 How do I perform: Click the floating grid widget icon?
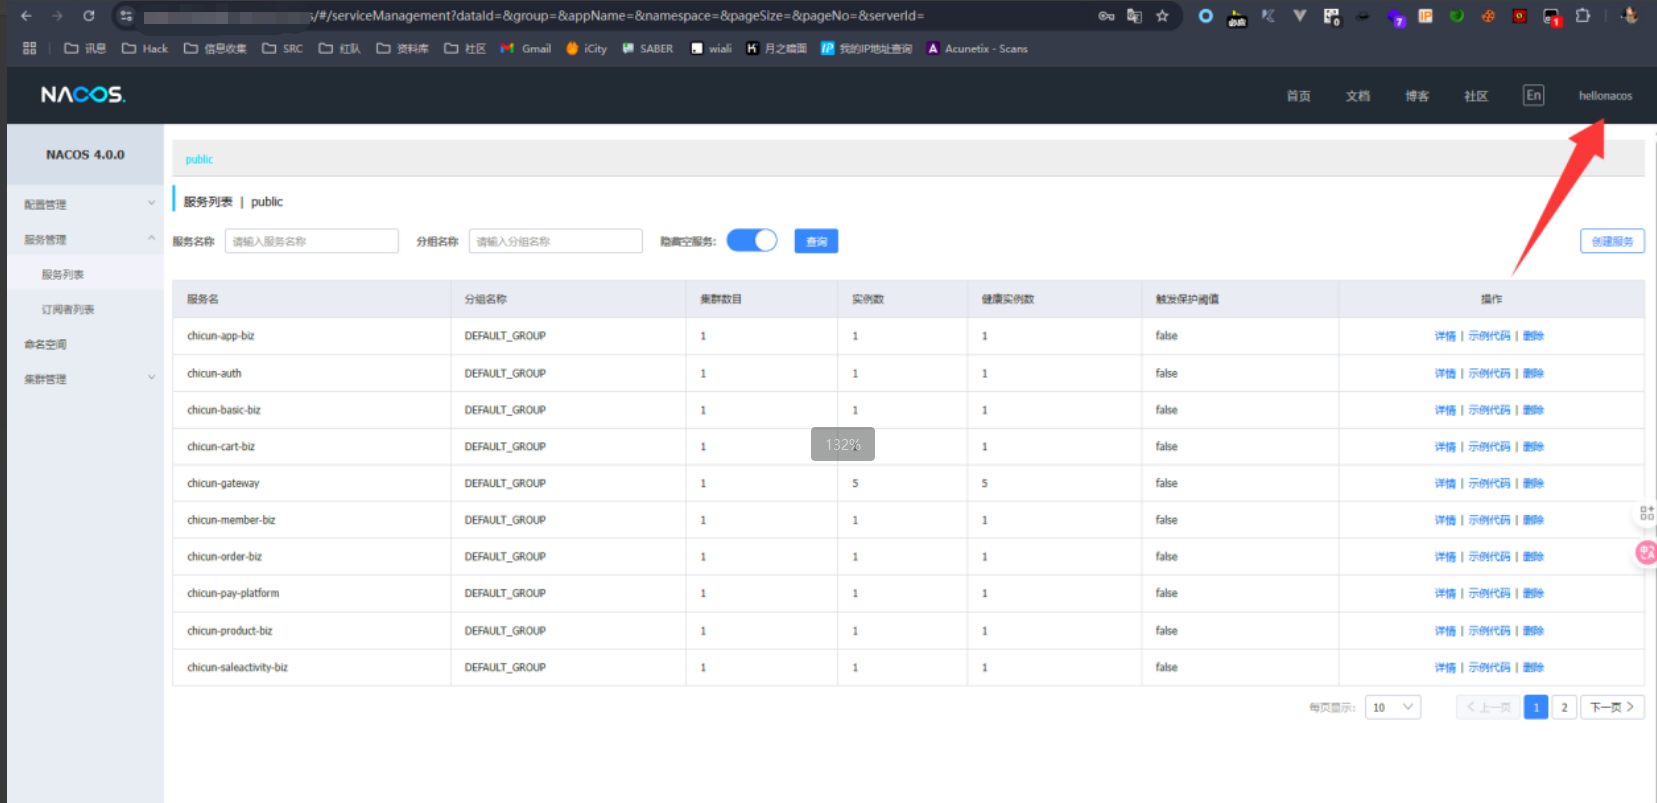click(x=1646, y=514)
